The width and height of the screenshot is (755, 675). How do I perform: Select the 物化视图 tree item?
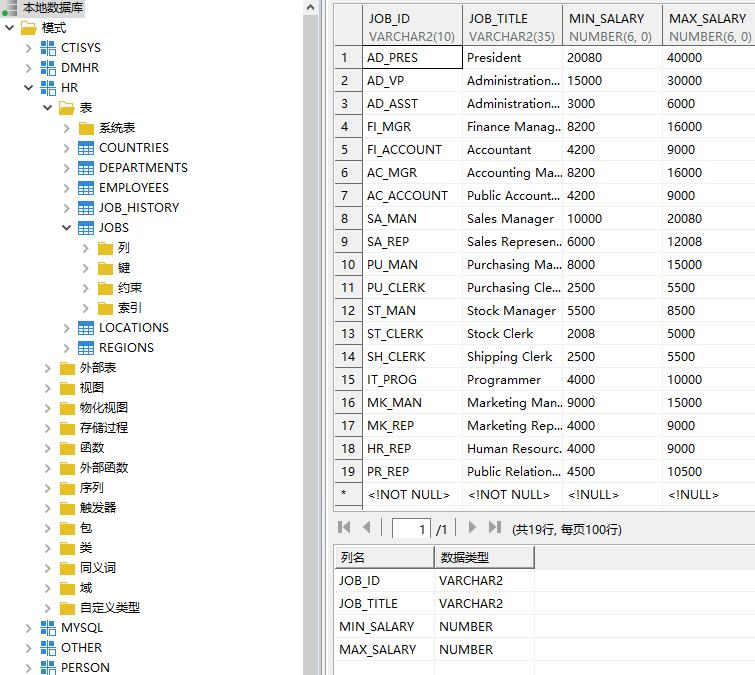(104, 408)
